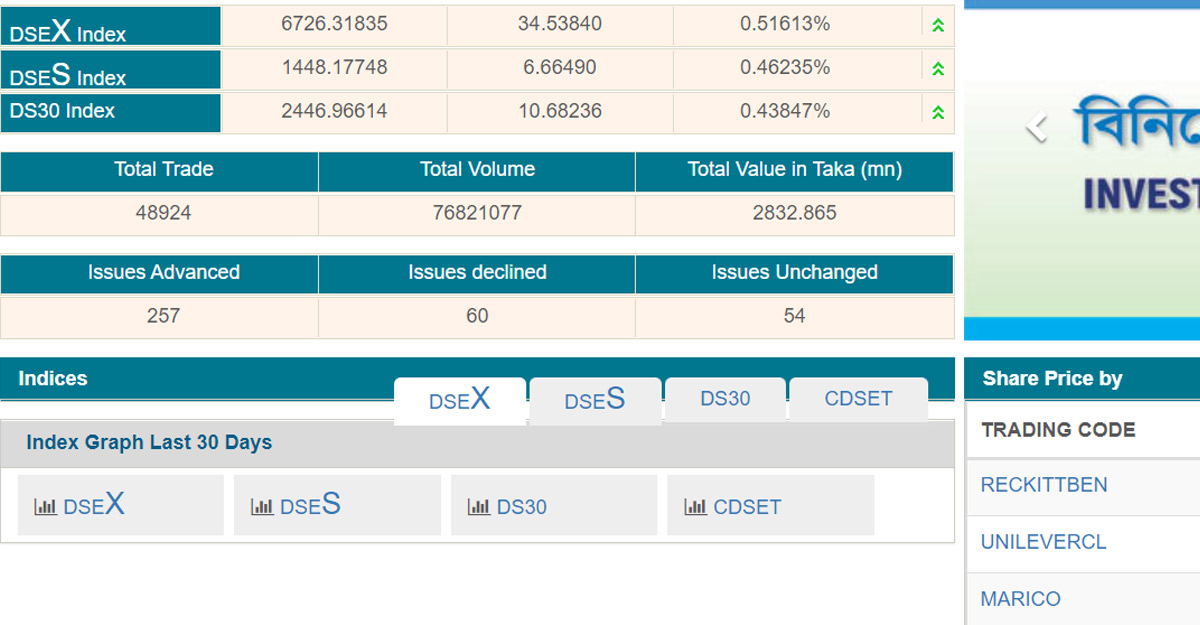Viewport: 1200px width, 625px height.
Task: Open the RECKITTBEN trading code link
Action: point(1044,485)
